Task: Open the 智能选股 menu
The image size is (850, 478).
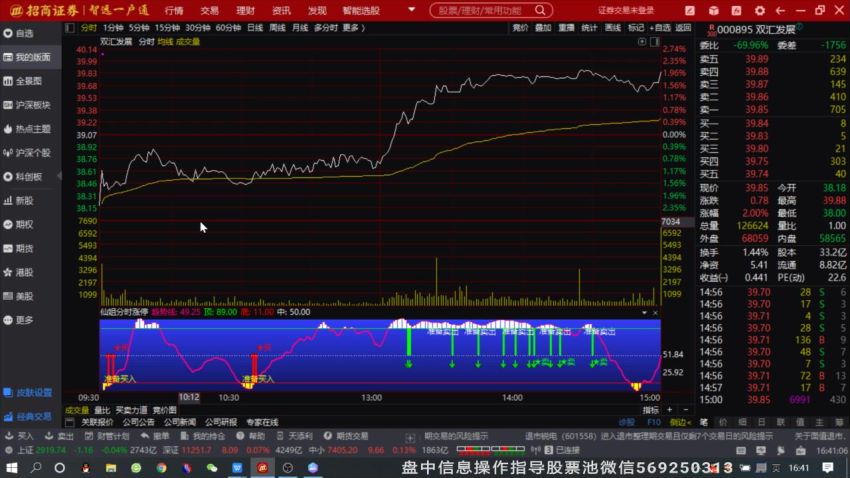Action: click(361, 10)
